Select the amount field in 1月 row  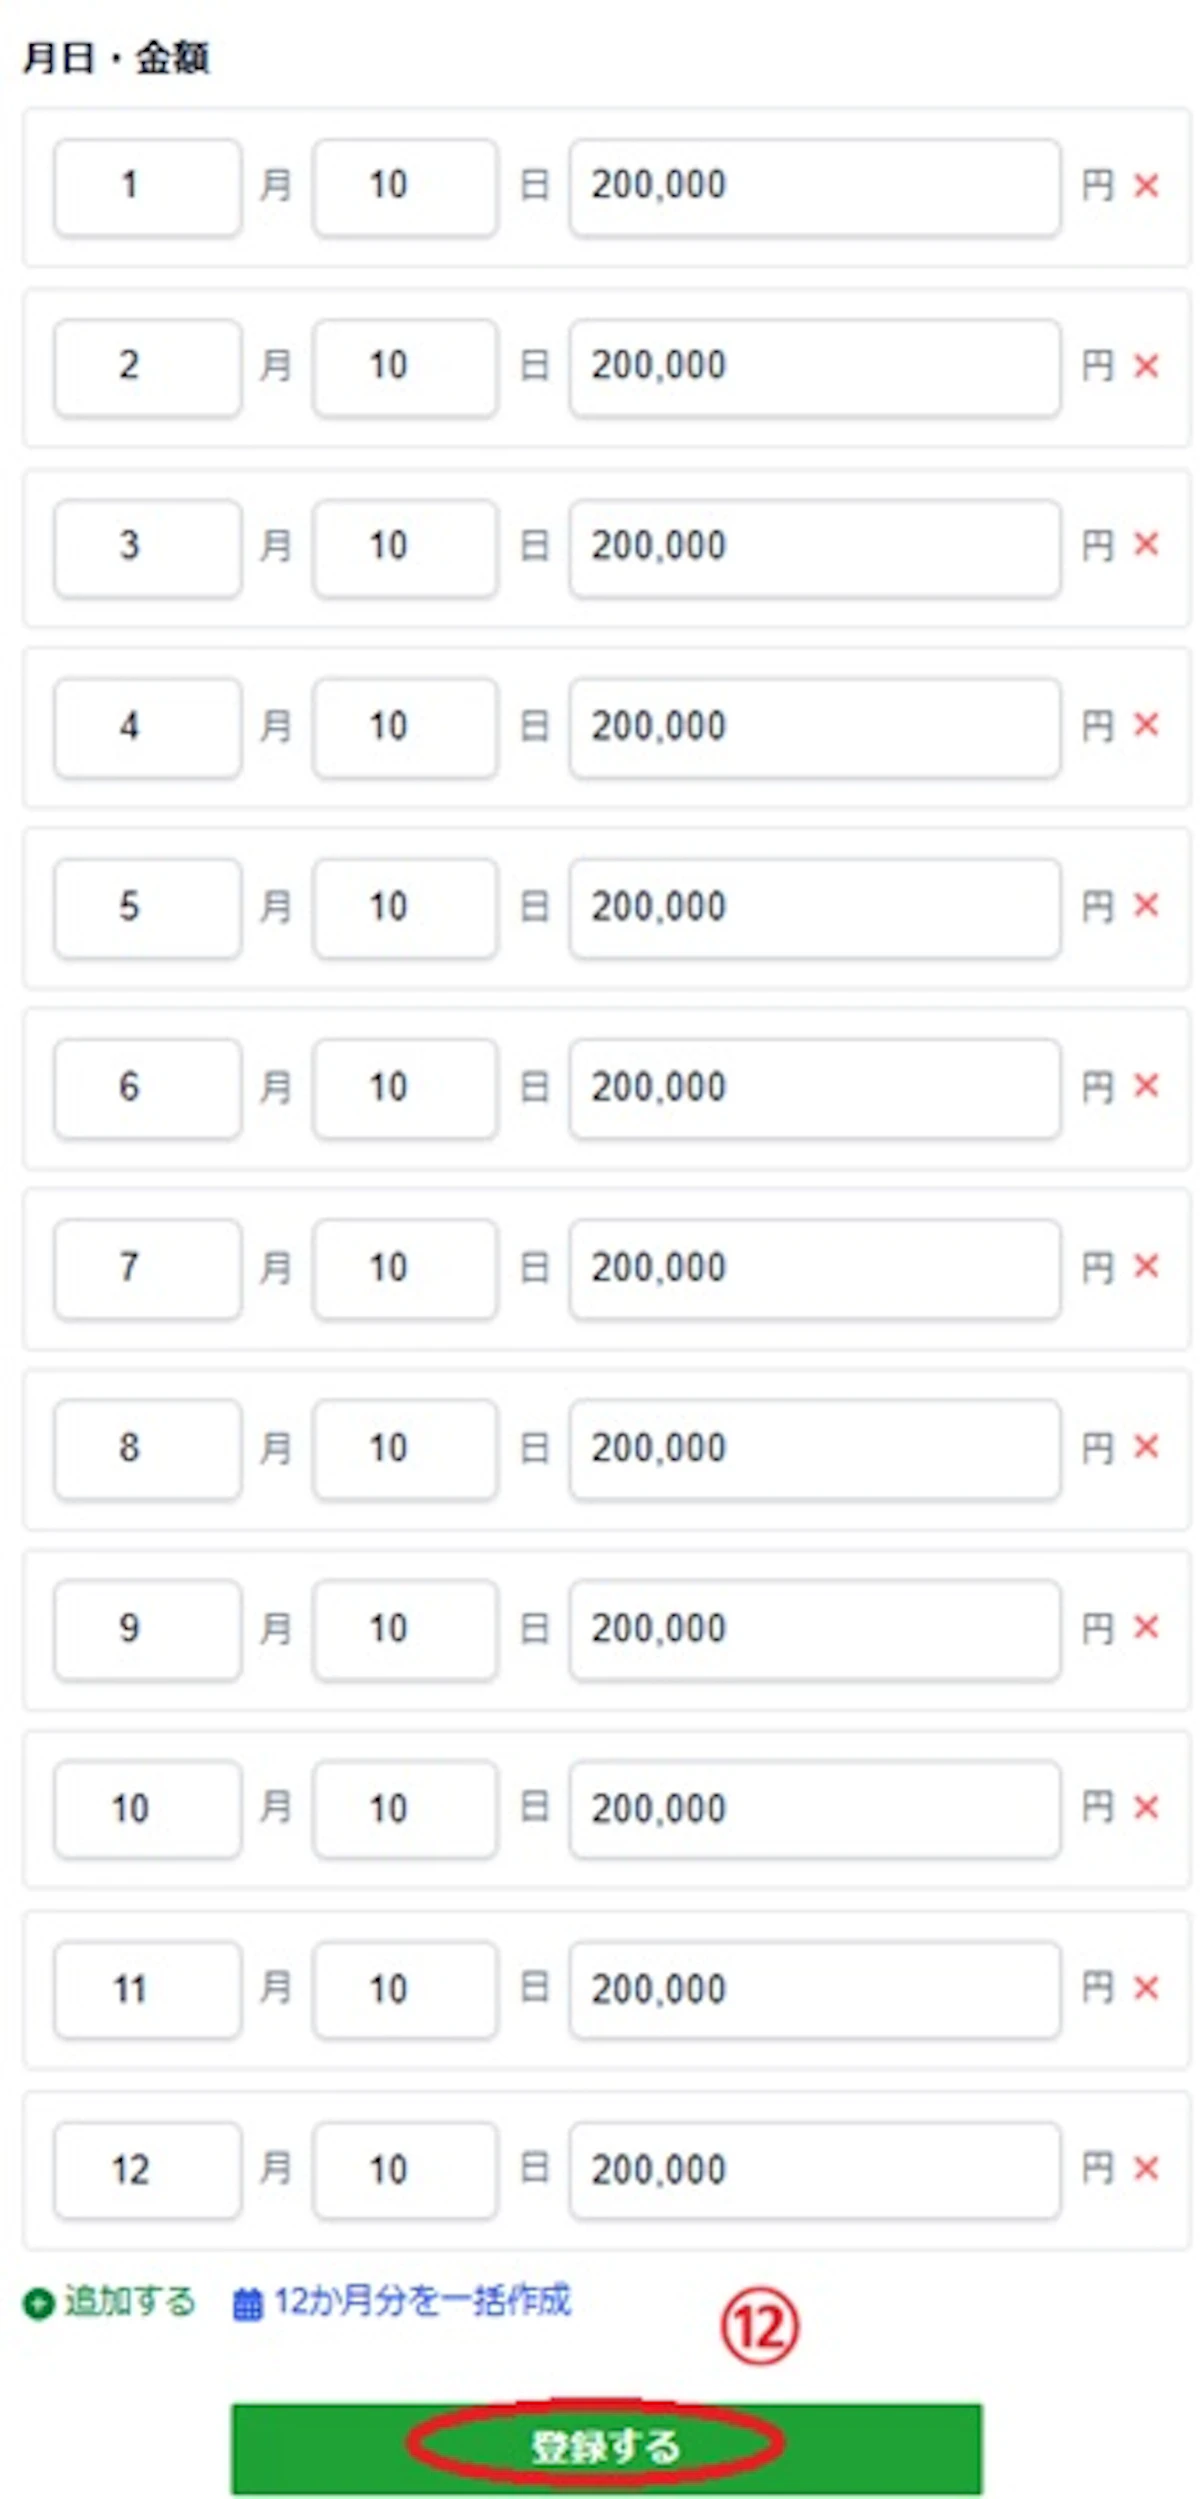click(815, 188)
